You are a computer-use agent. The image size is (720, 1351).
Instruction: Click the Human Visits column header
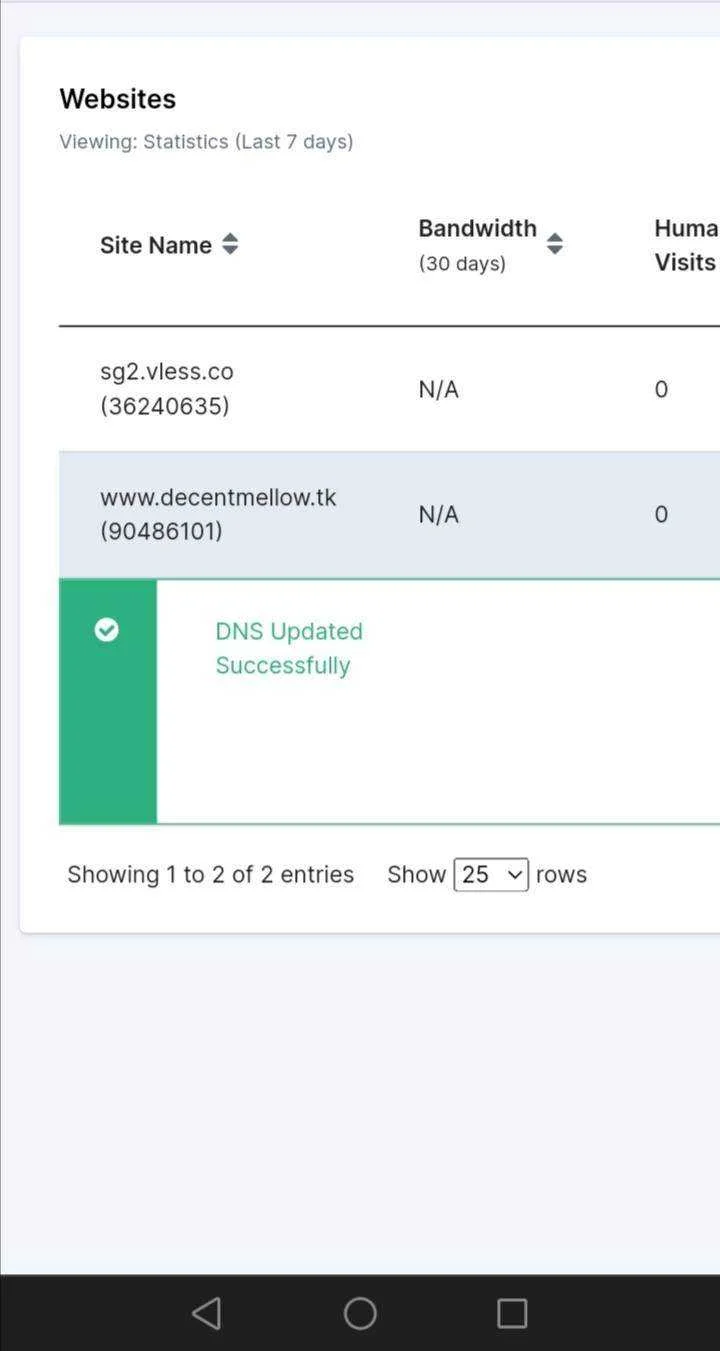coord(686,245)
